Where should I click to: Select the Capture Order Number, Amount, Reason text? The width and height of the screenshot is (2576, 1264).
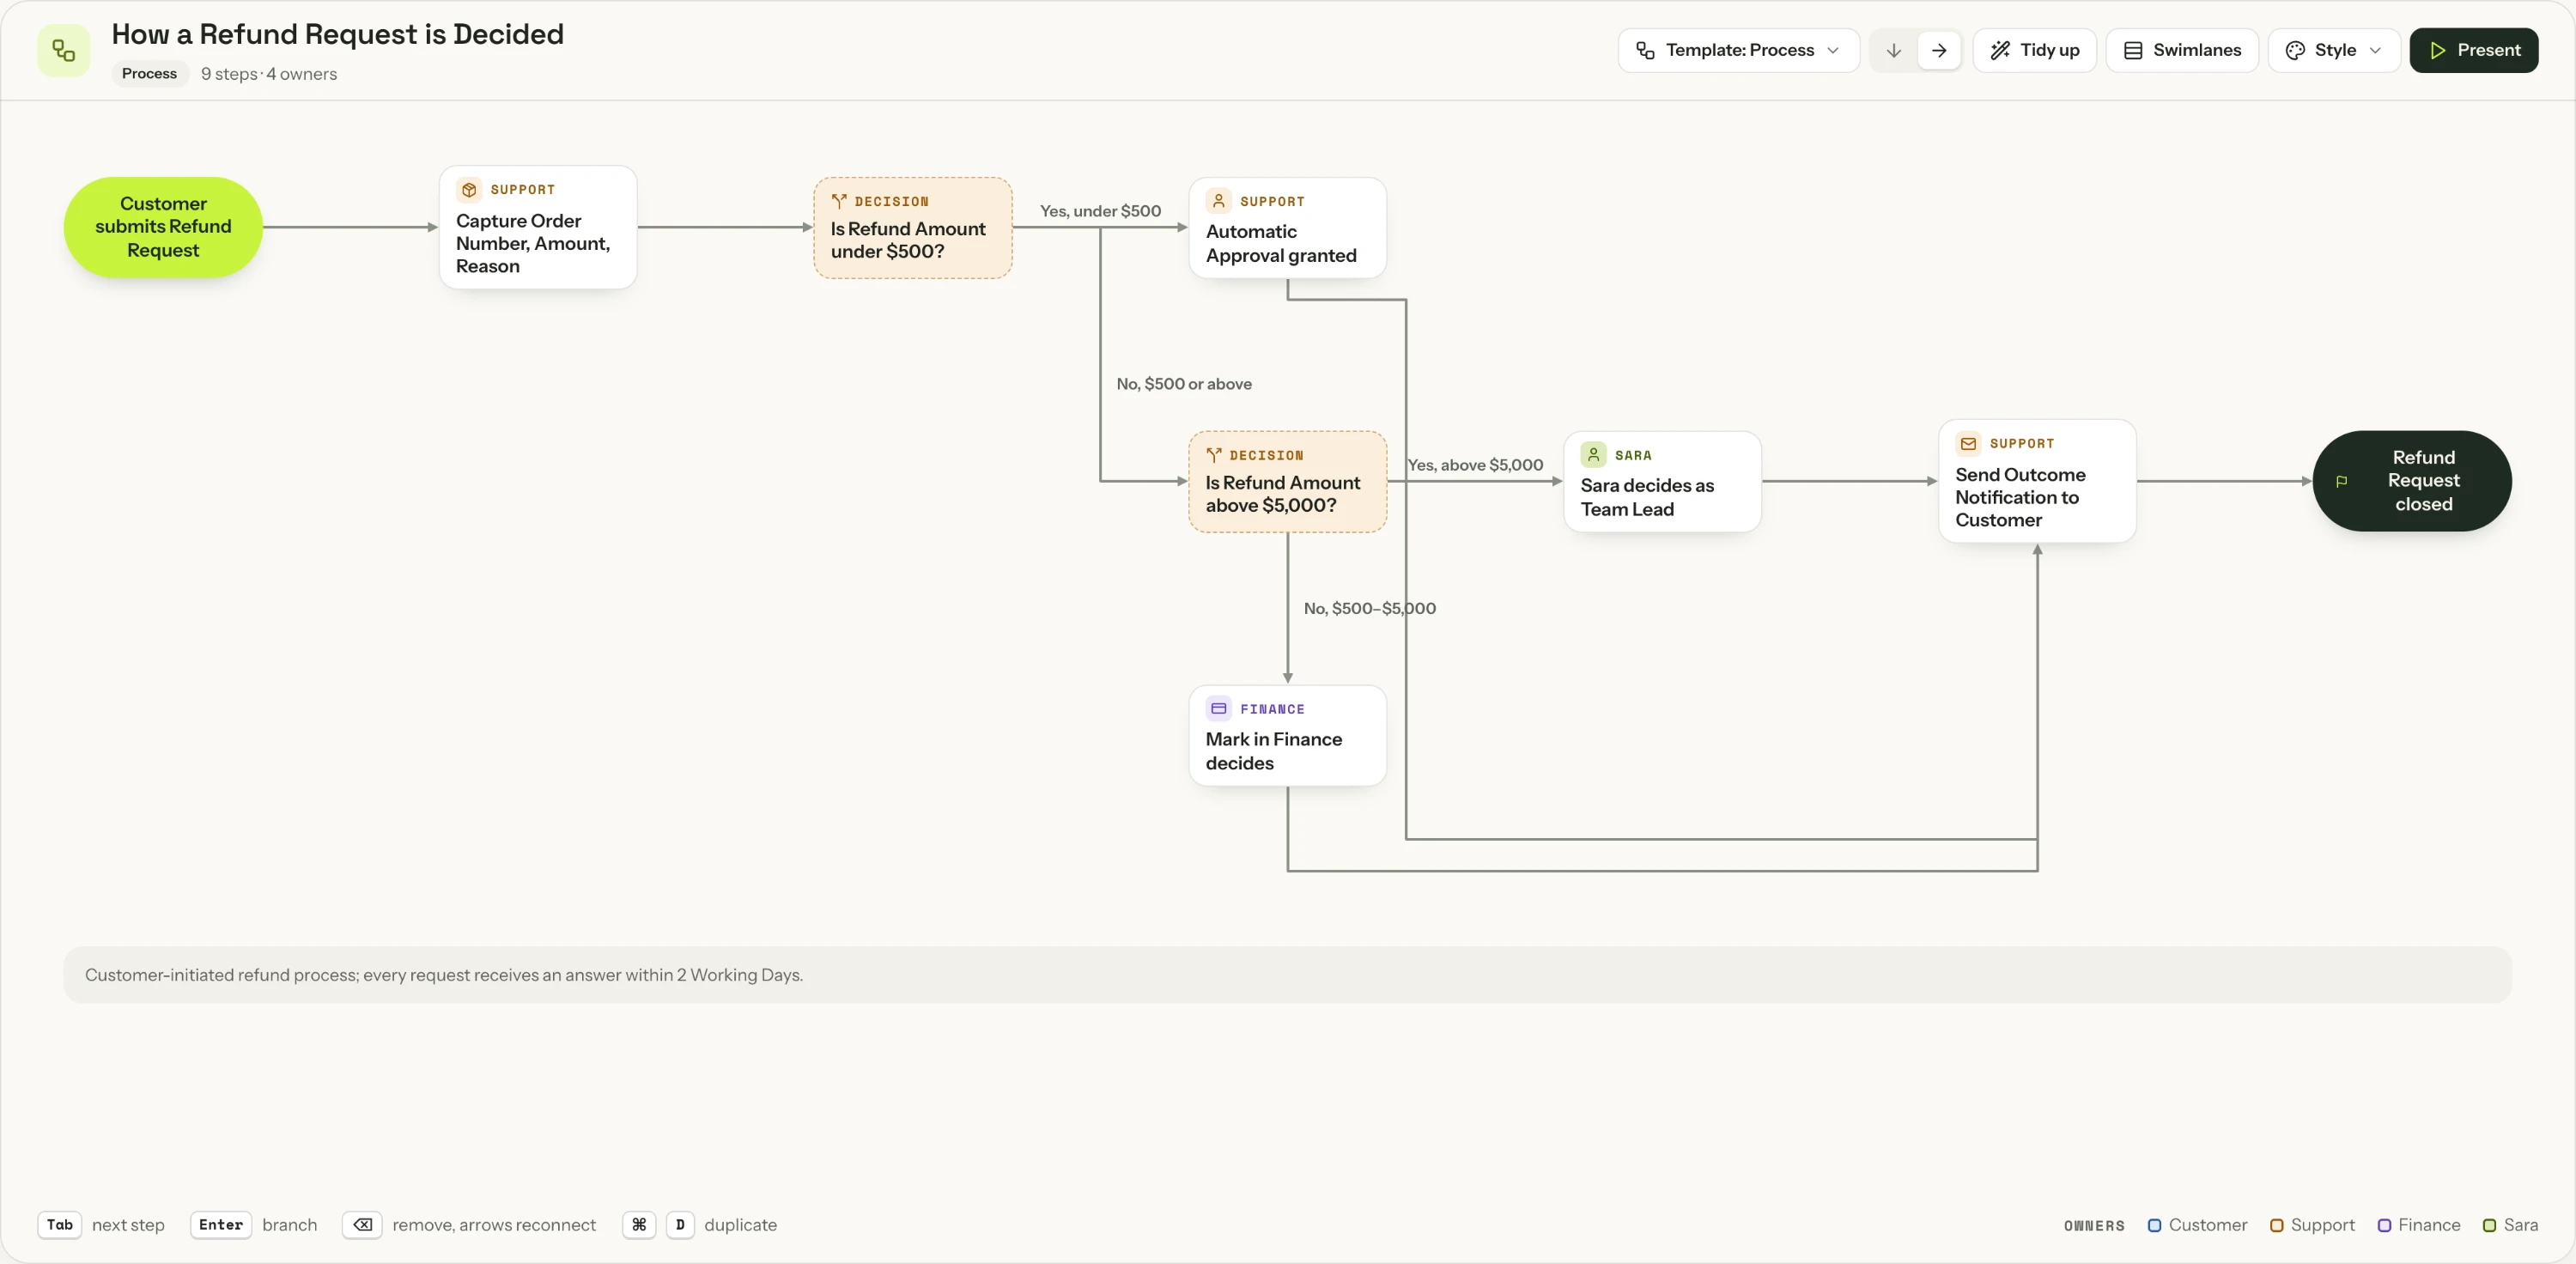click(x=533, y=243)
